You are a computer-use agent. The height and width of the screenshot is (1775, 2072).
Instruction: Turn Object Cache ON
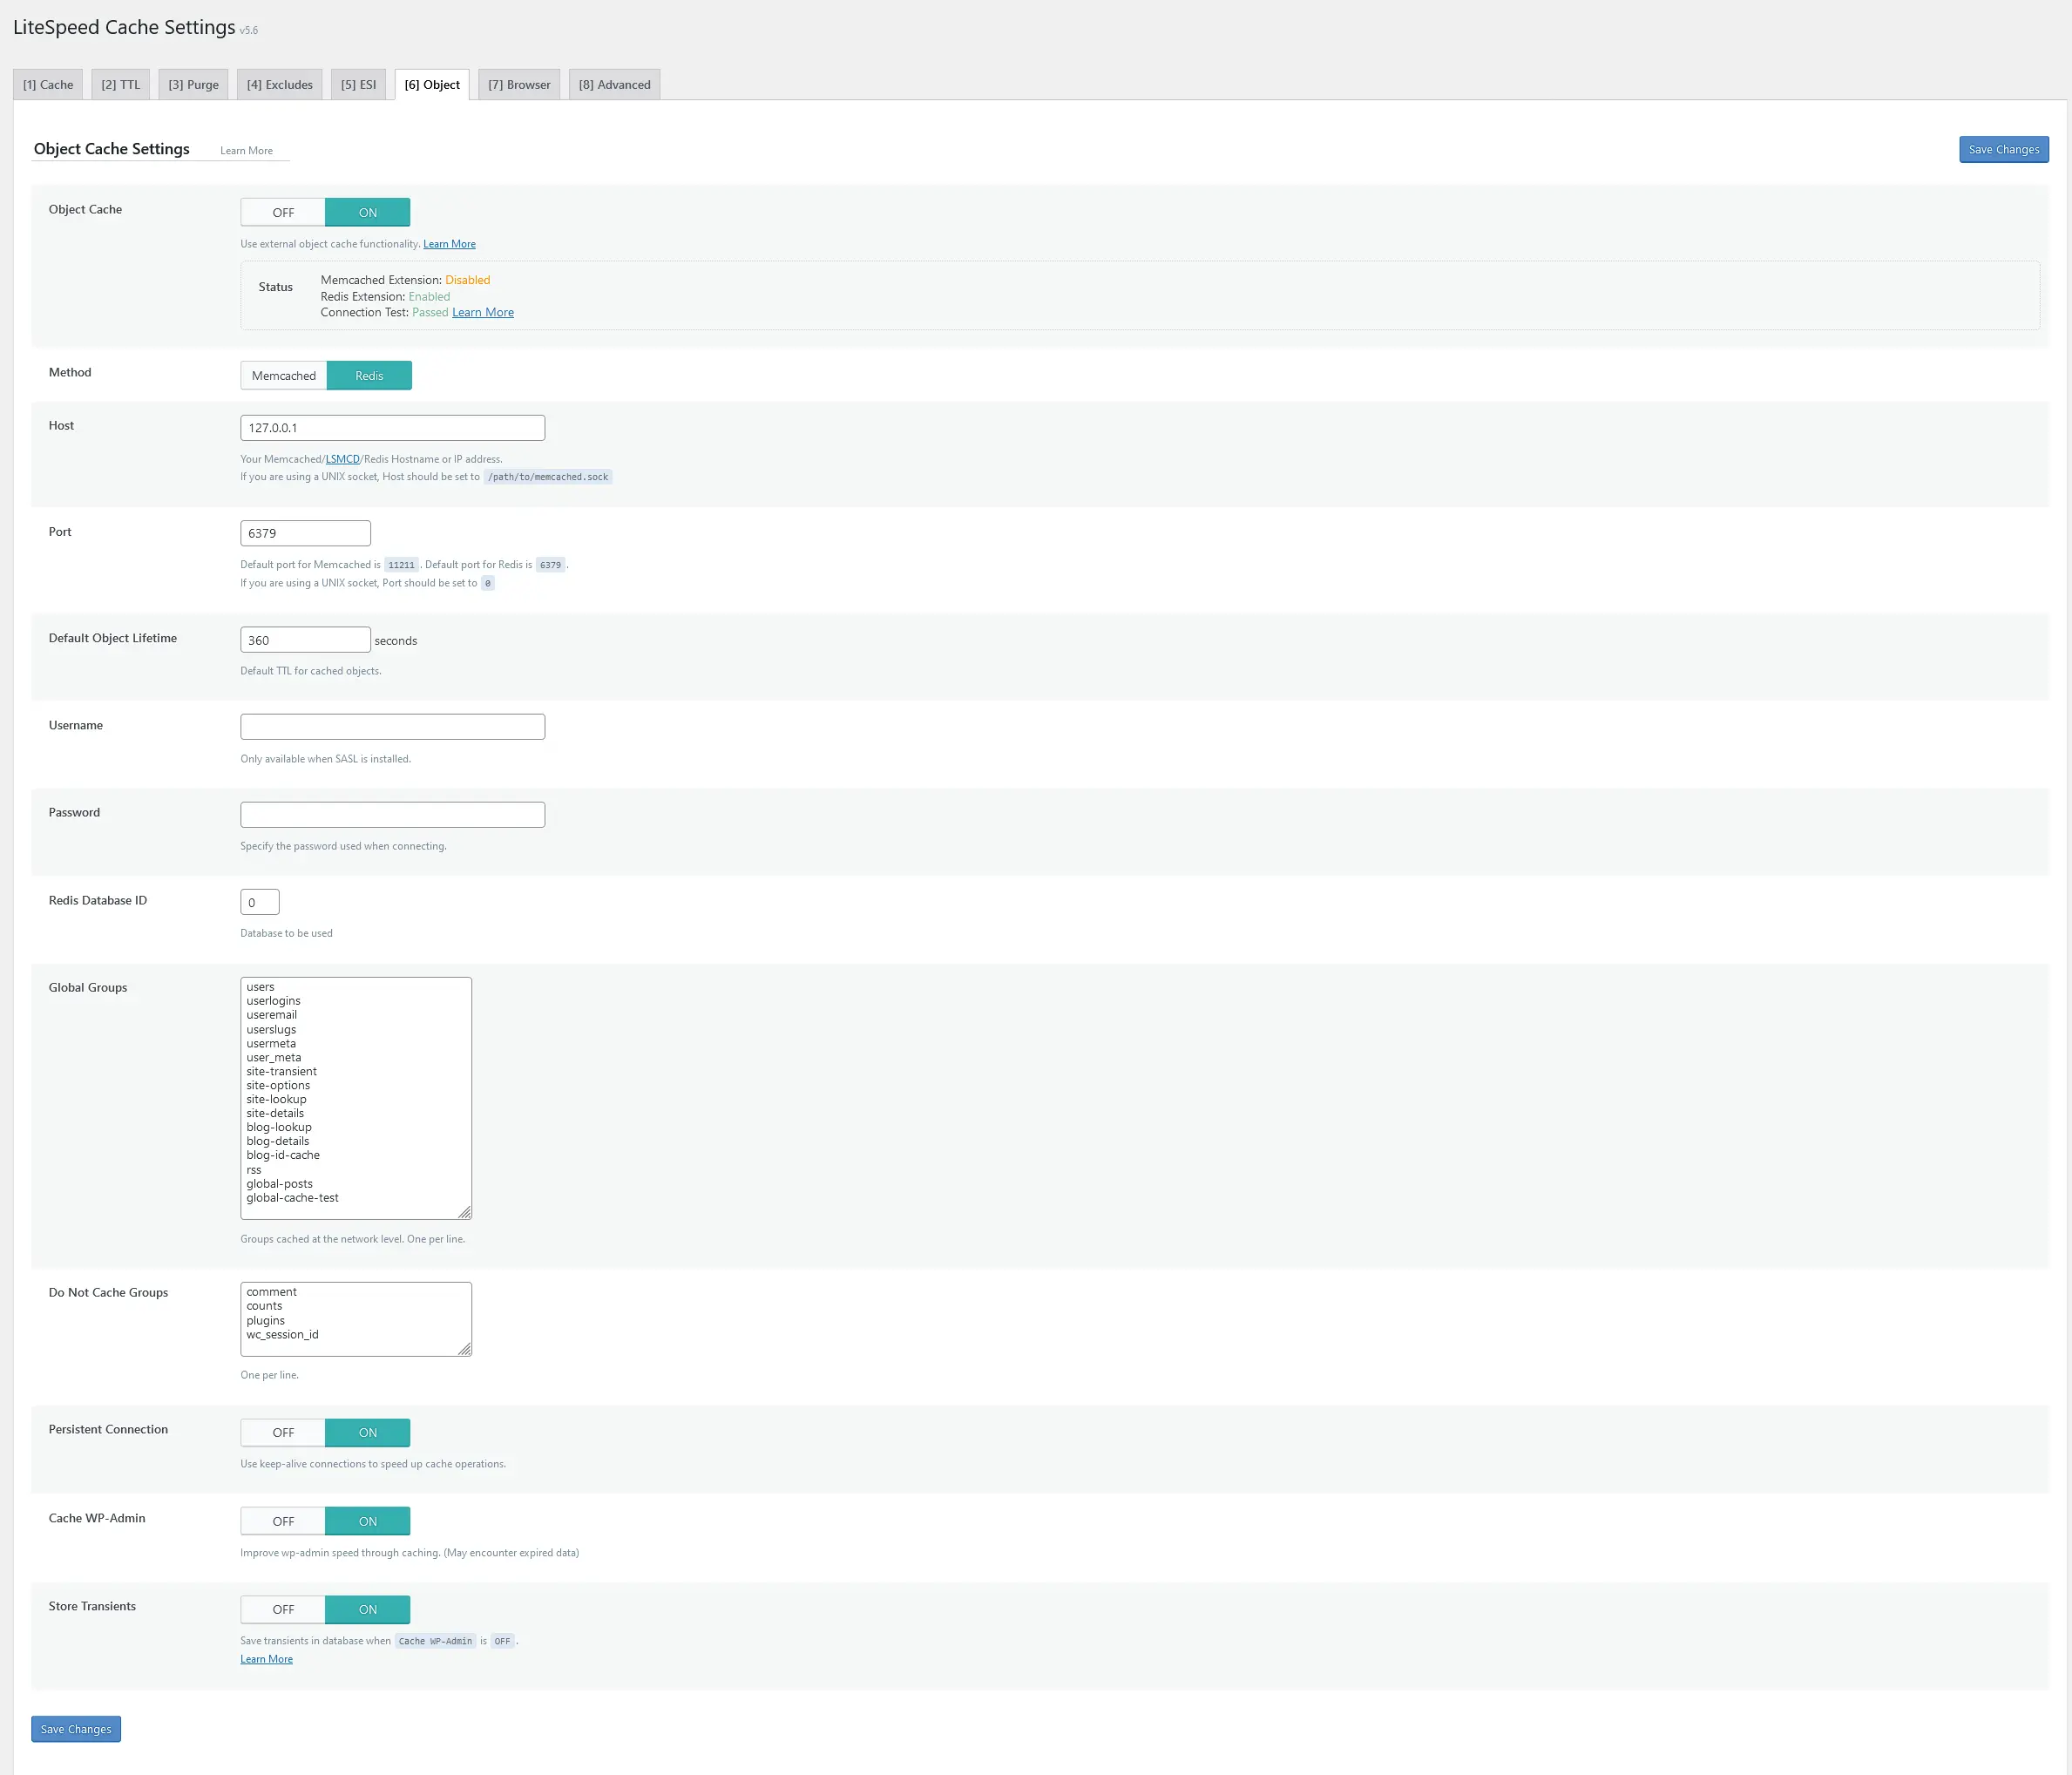(368, 212)
